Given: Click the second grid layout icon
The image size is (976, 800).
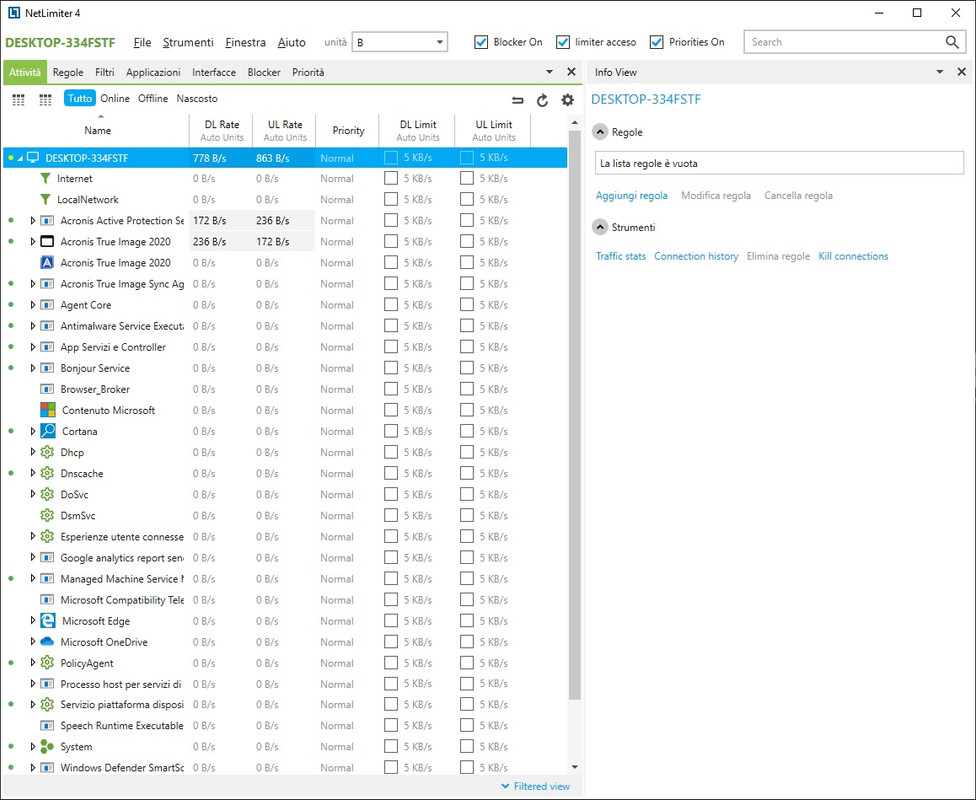Looking at the screenshot, I should coord(45,100).
